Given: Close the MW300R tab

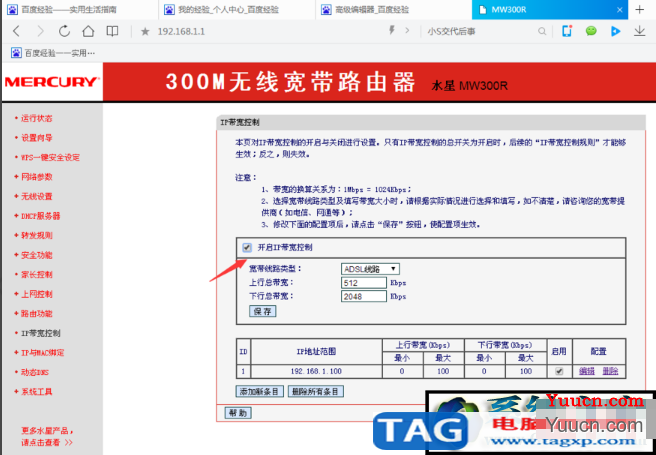Looking at the screenshot, I should (x=620, y=10).
